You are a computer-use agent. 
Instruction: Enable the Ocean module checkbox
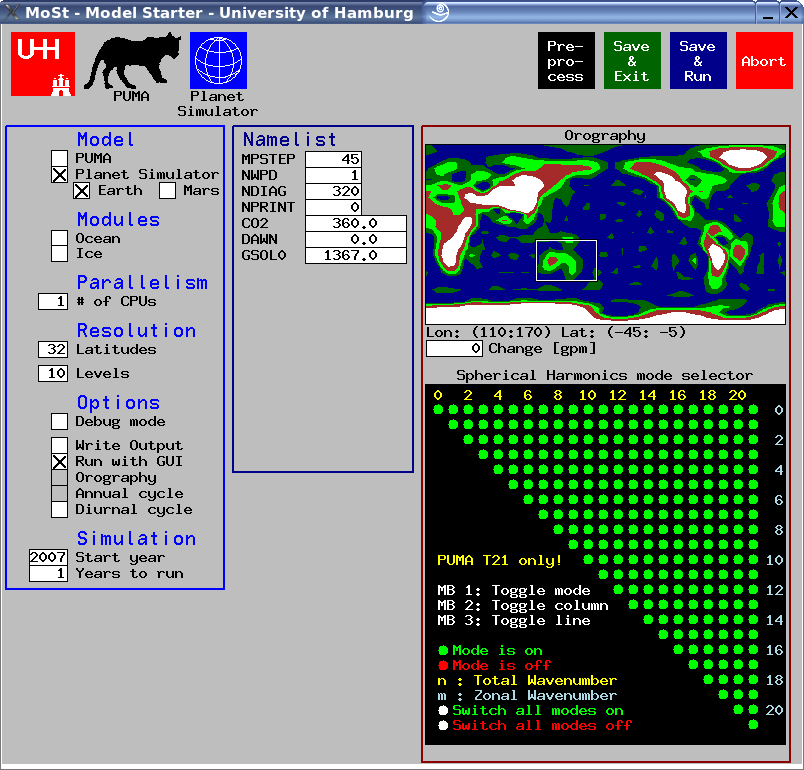[x=60, y=238]
